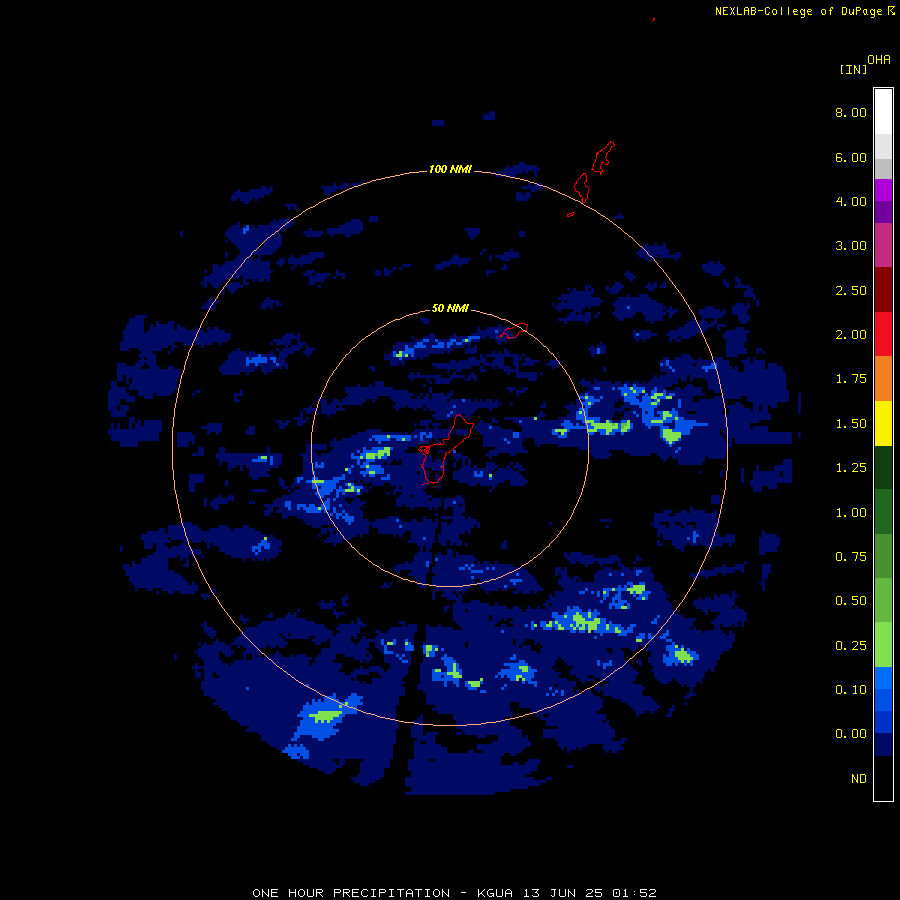Click the 2.50 legend value
The image size is (900, 900).
point(851,290)
